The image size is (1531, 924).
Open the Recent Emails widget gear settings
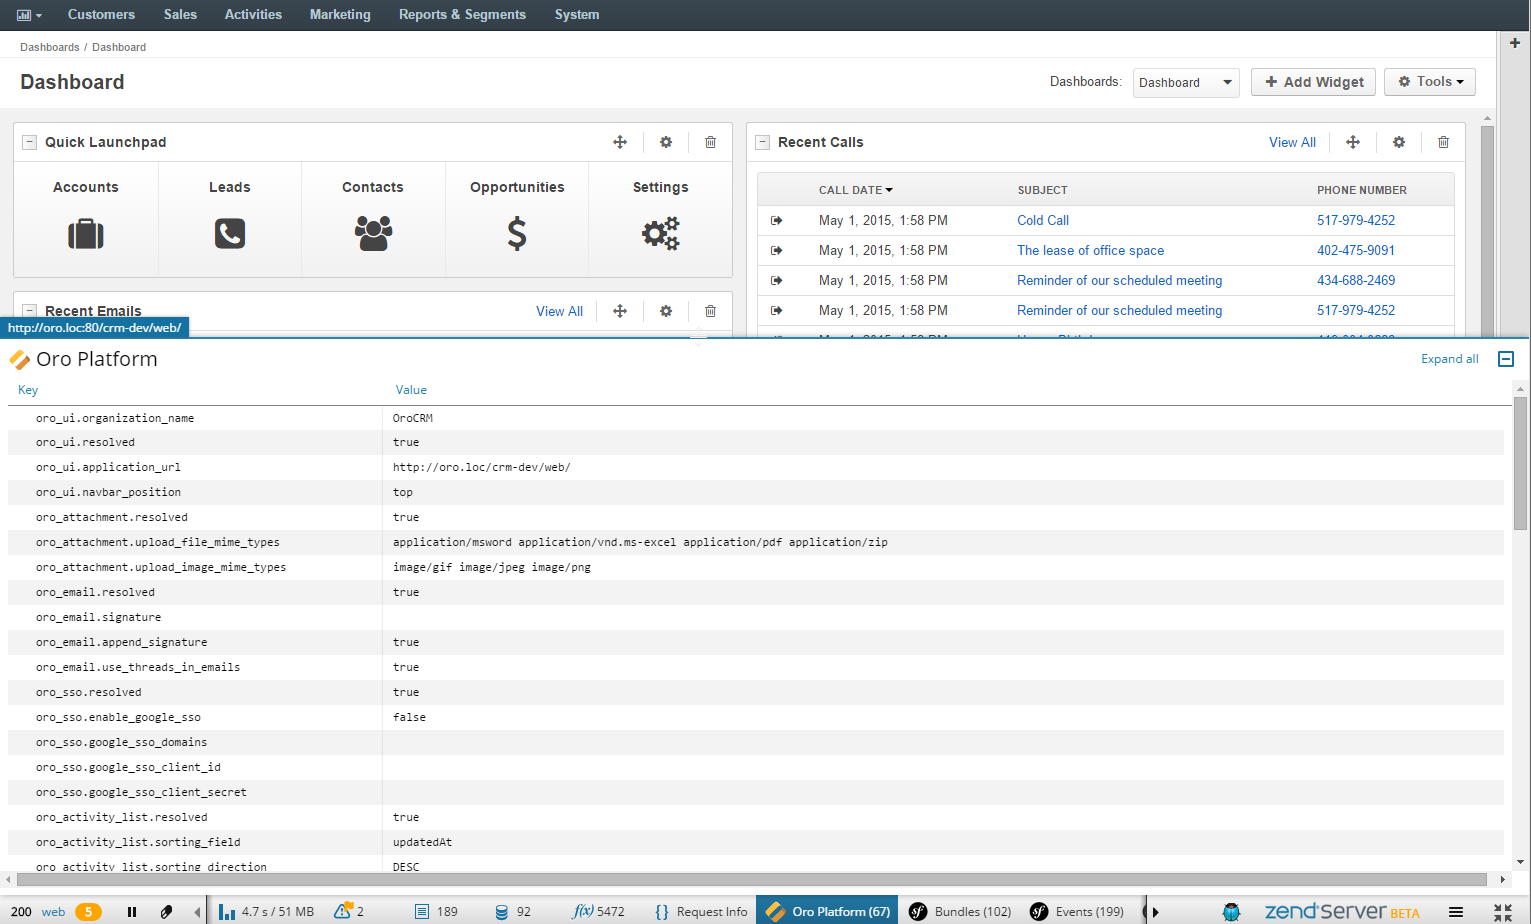666,311
